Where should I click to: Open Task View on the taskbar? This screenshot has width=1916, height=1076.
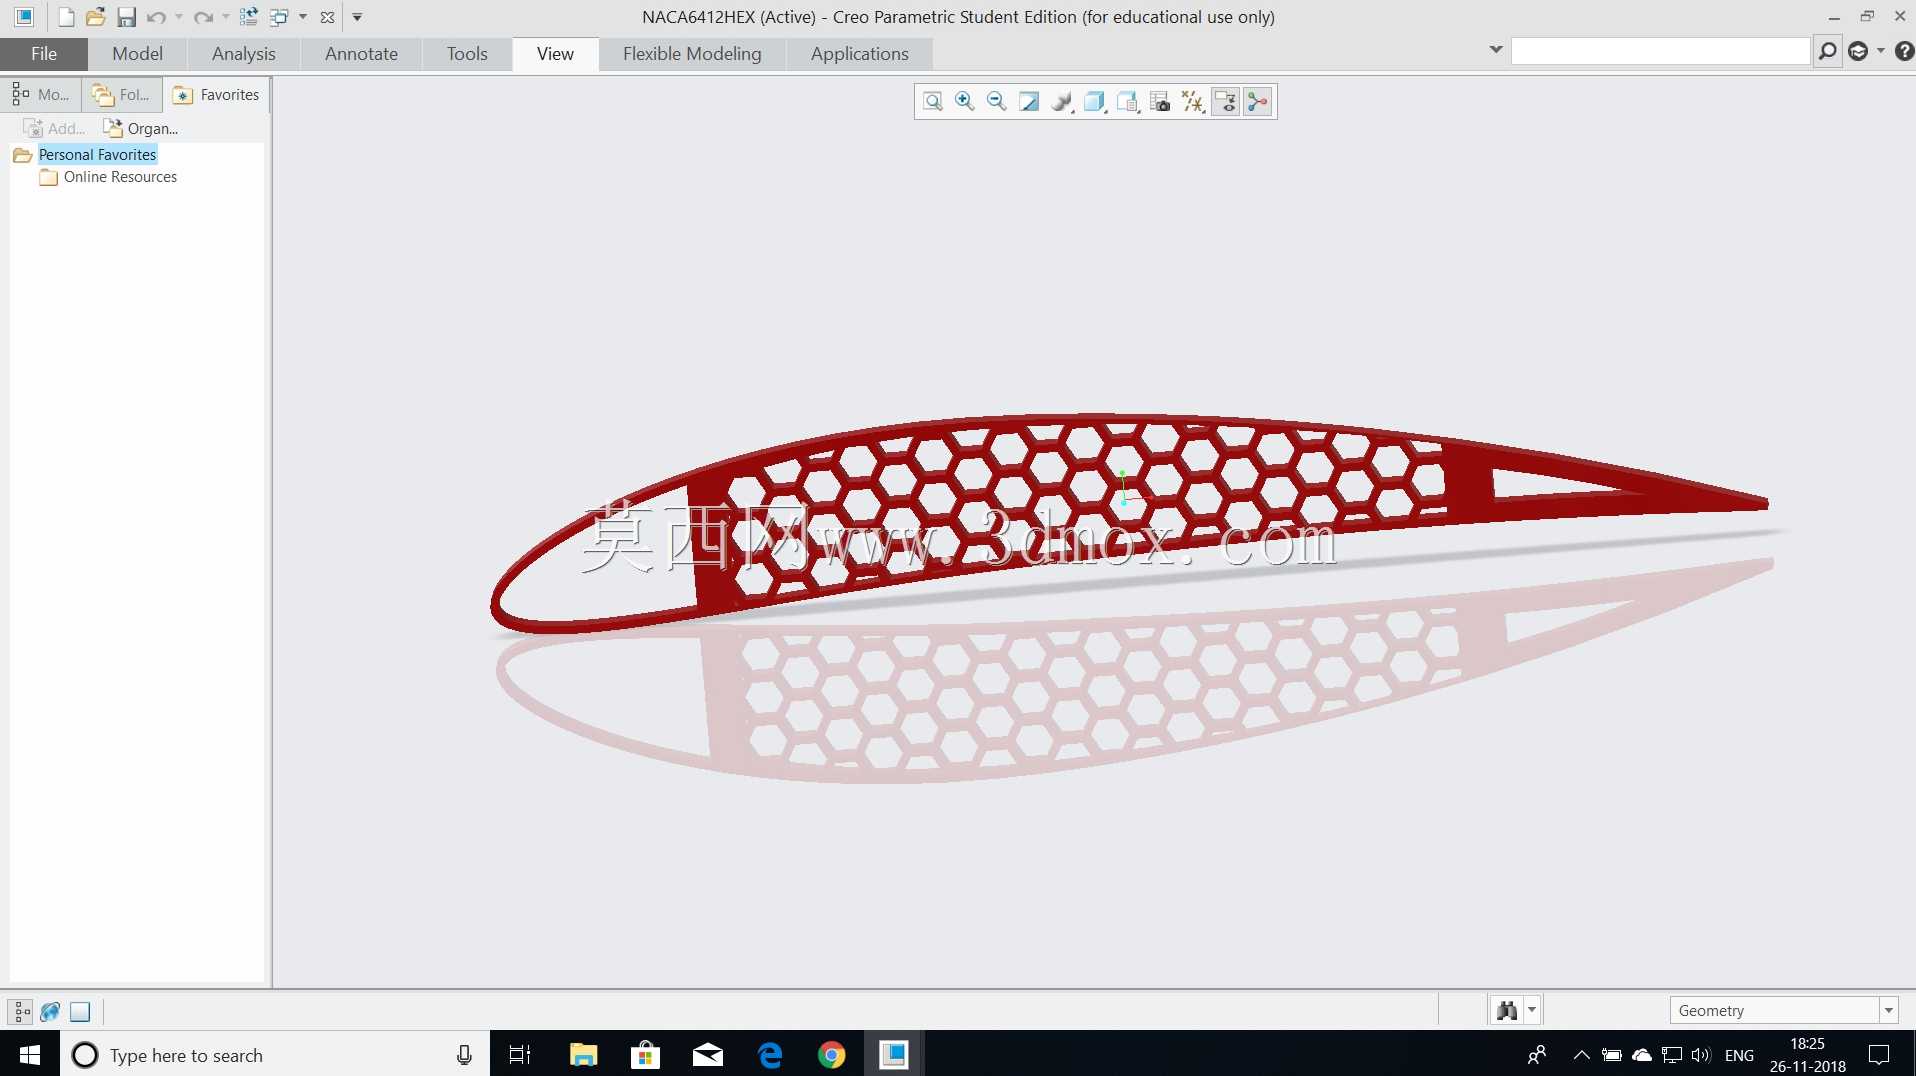[x=520, y=1054]
